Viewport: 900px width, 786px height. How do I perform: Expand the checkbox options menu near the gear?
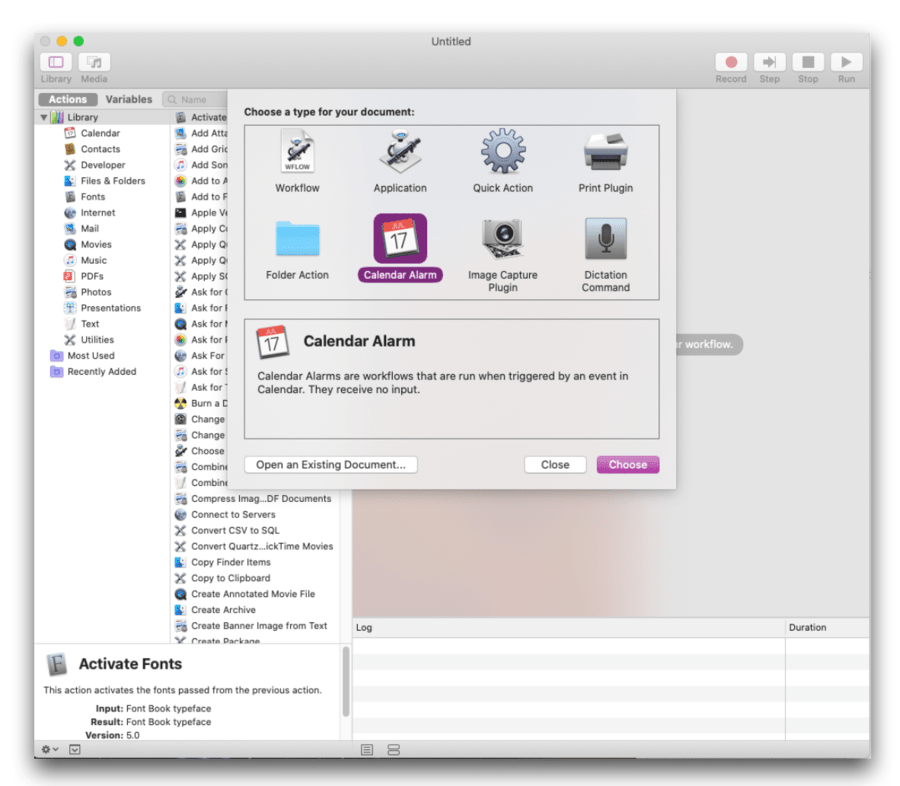tap(75, 749)
